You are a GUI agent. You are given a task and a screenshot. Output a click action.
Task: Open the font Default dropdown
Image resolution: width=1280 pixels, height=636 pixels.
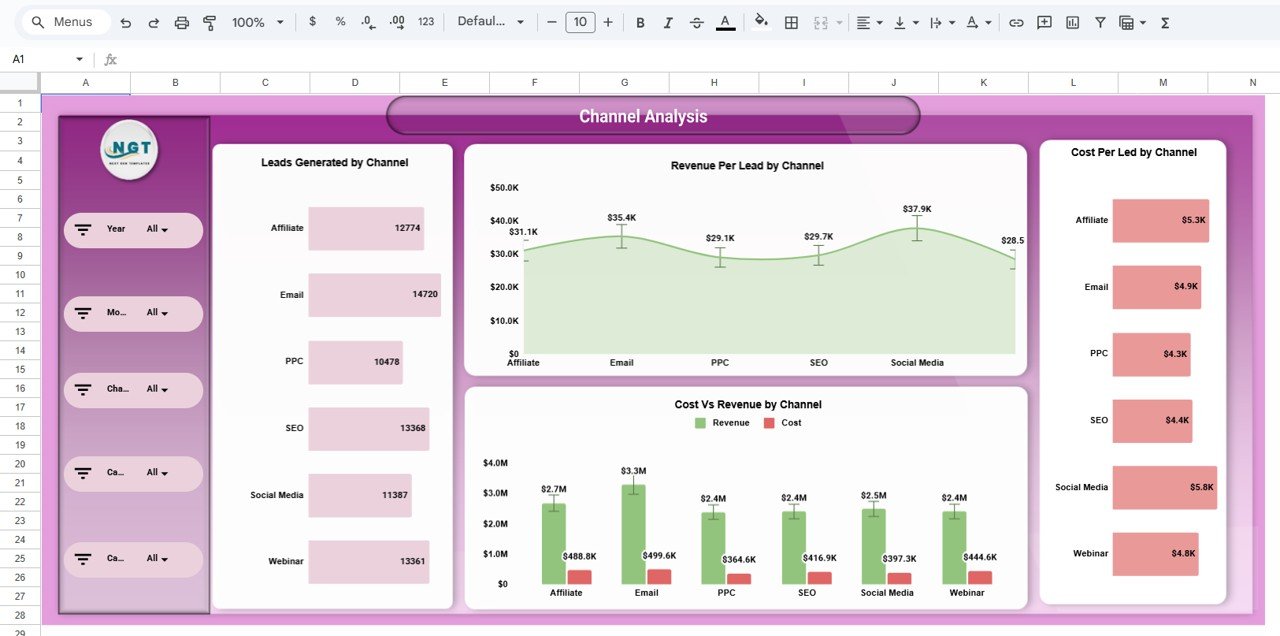pos(491,21)
